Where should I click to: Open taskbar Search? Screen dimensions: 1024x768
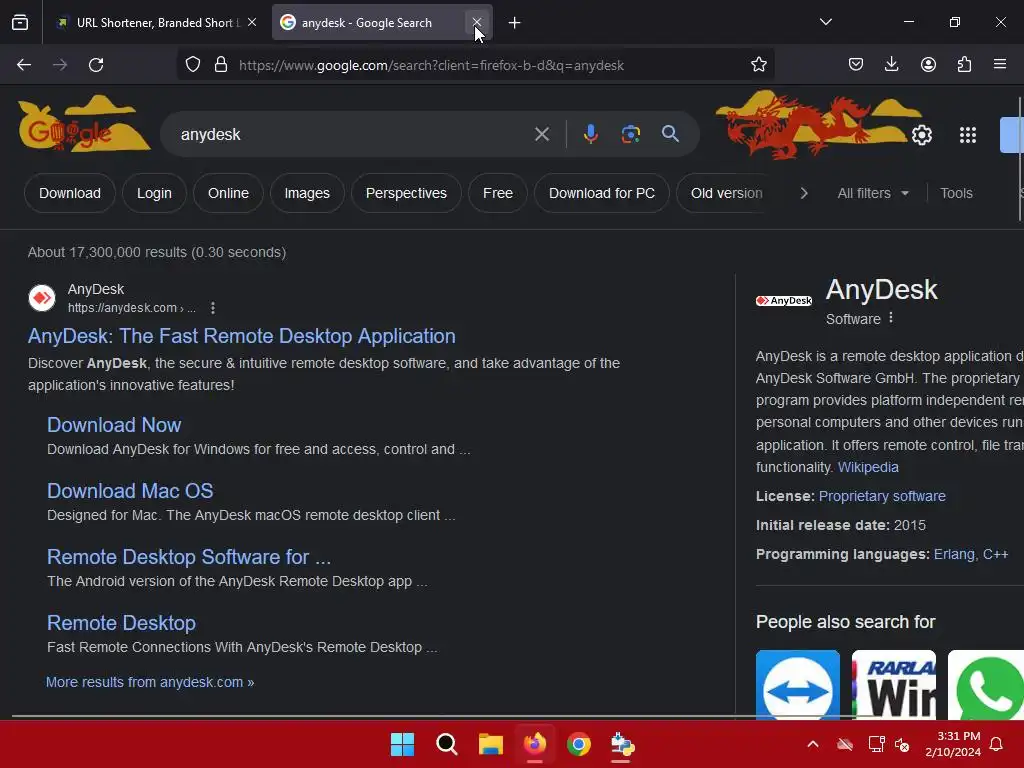[447, 744]
